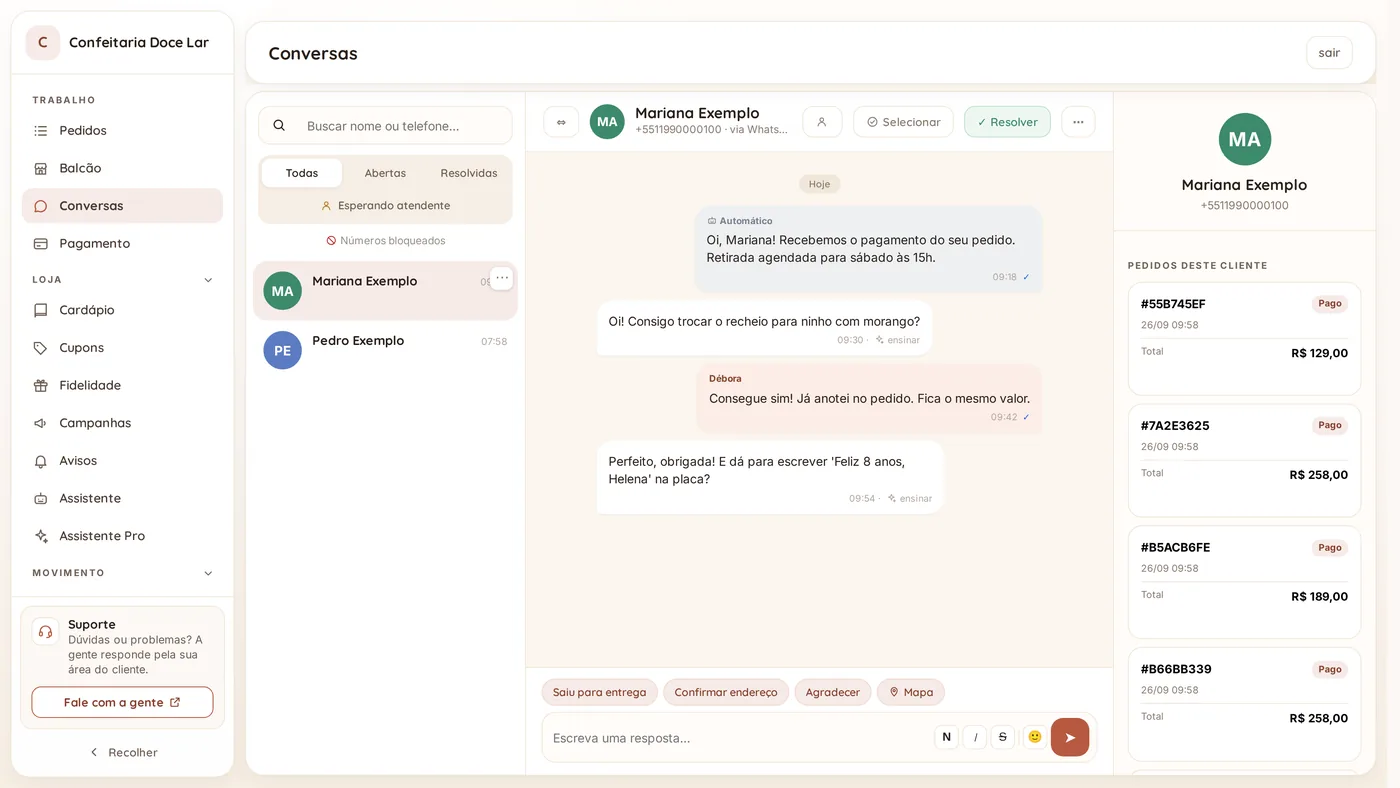Click the send arrow button
This screenshot has height=788, width=1400.
1070,737
